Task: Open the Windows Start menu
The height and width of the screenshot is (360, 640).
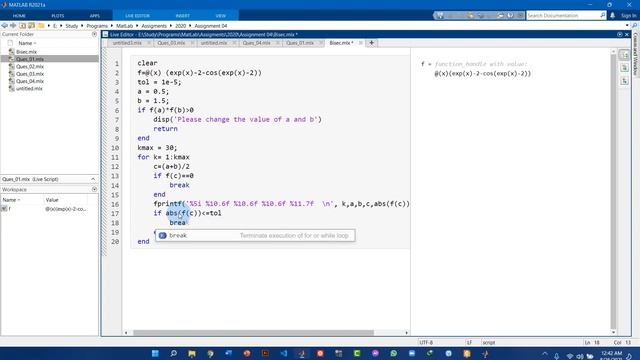Action: pyautogui.click(x=155, y=353)
